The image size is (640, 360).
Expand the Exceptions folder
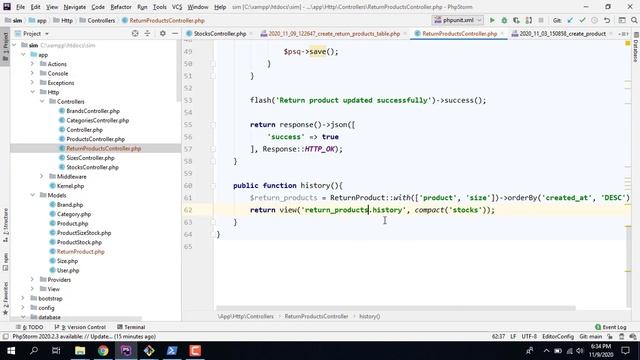pyautogui.click(x=32, y=82)
